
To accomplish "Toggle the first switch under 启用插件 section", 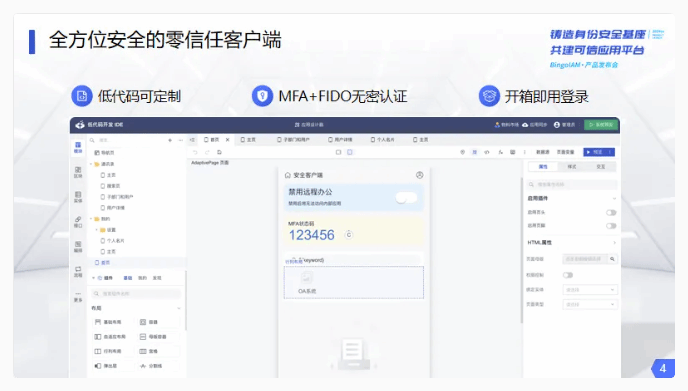I will pos(611,212).
